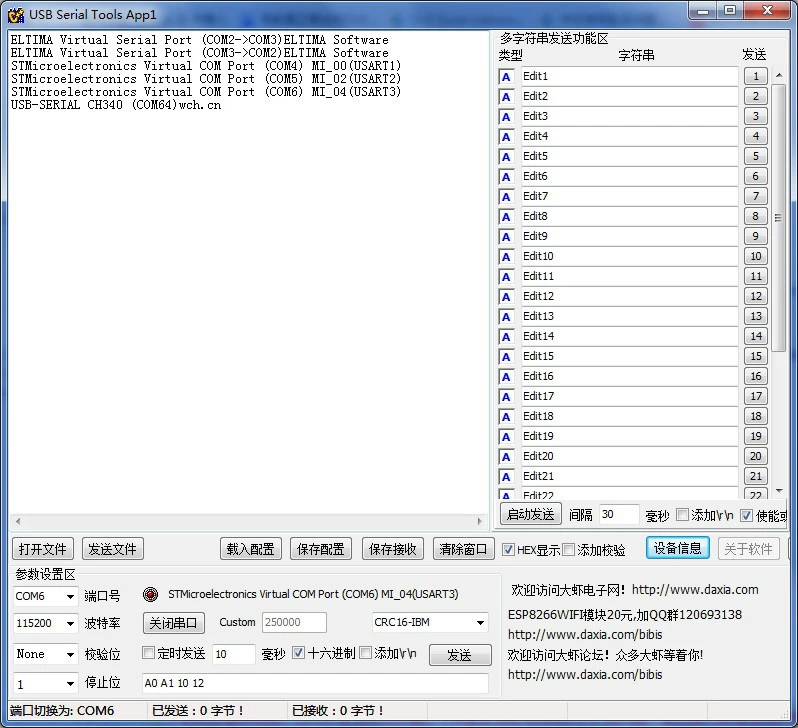Toggle the 'A' type icon for Edit19
798x728 pixels.
click(506, 437)
